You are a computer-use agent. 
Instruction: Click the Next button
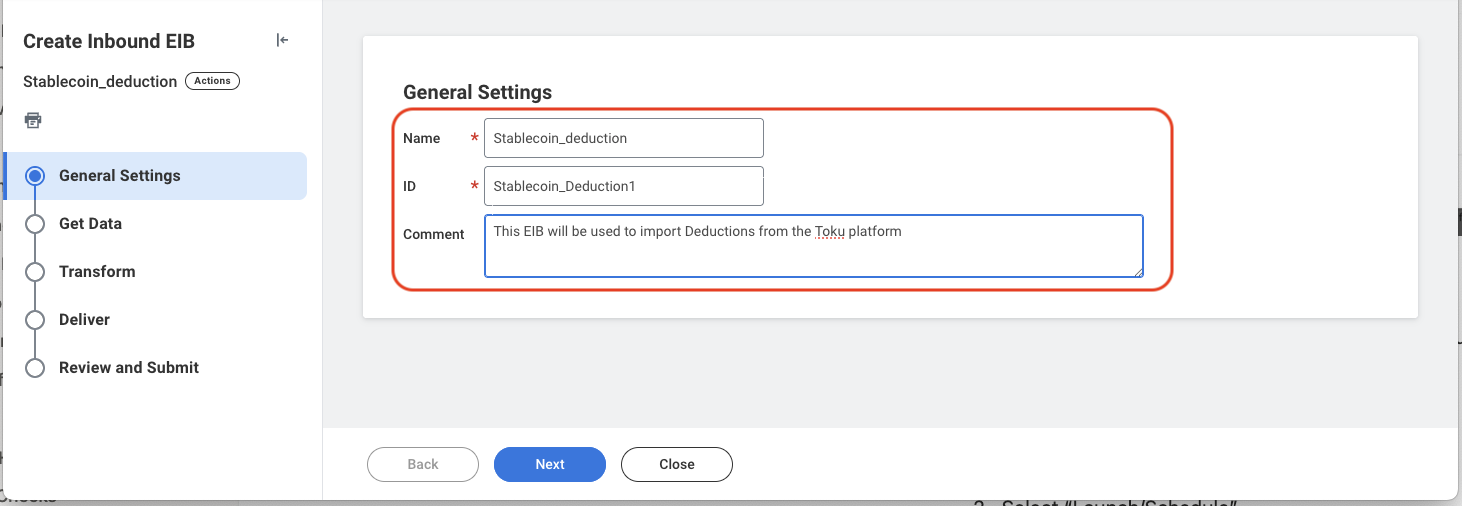tap(550, 464)
